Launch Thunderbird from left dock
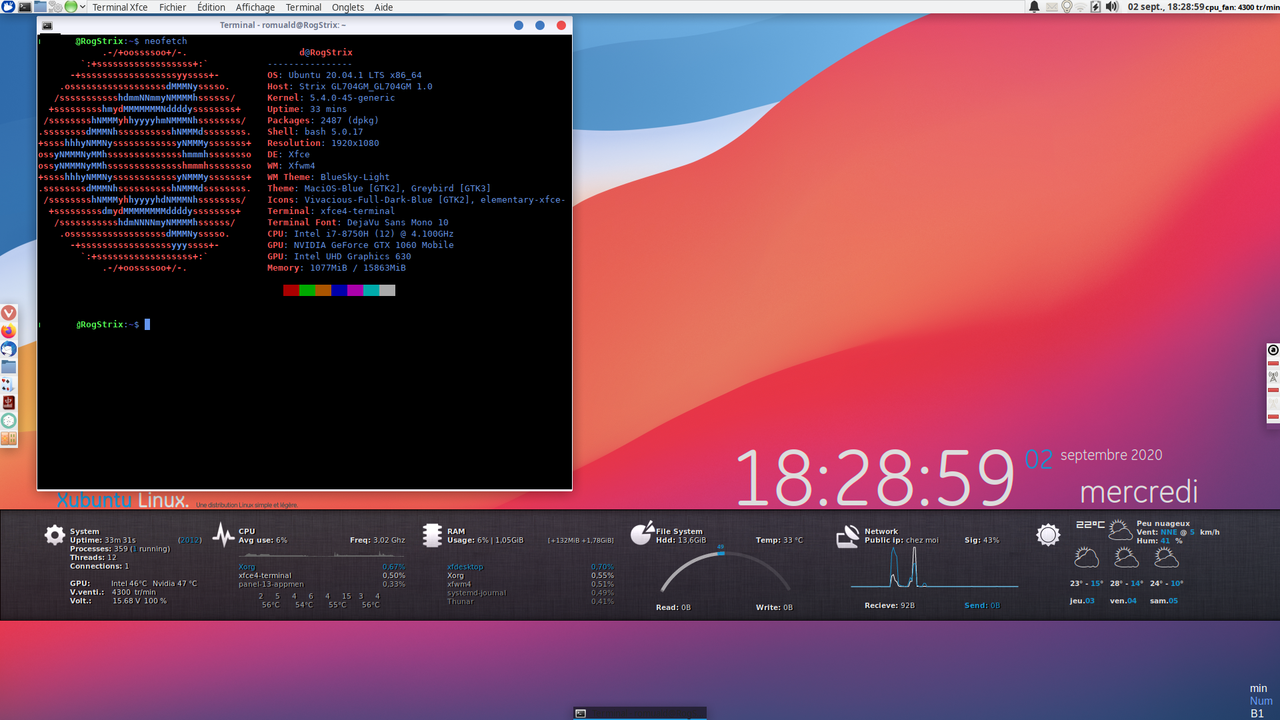This screenshot has width=1280, height=720. coord(8,349)
